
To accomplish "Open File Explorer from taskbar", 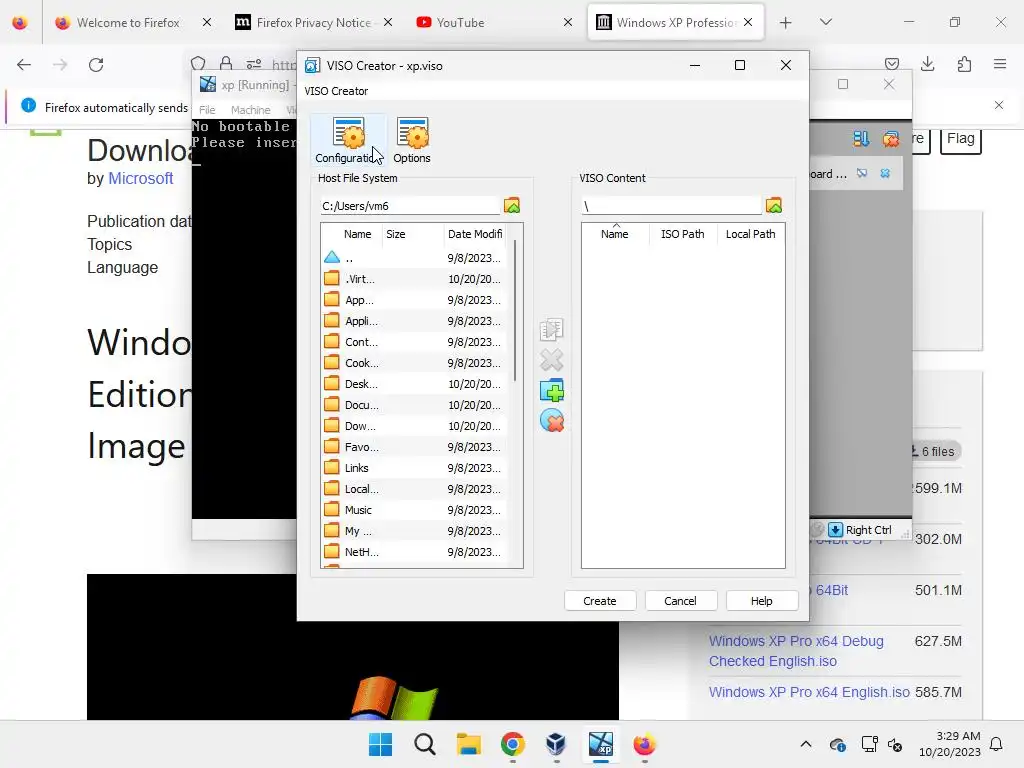I will (468, 744).
